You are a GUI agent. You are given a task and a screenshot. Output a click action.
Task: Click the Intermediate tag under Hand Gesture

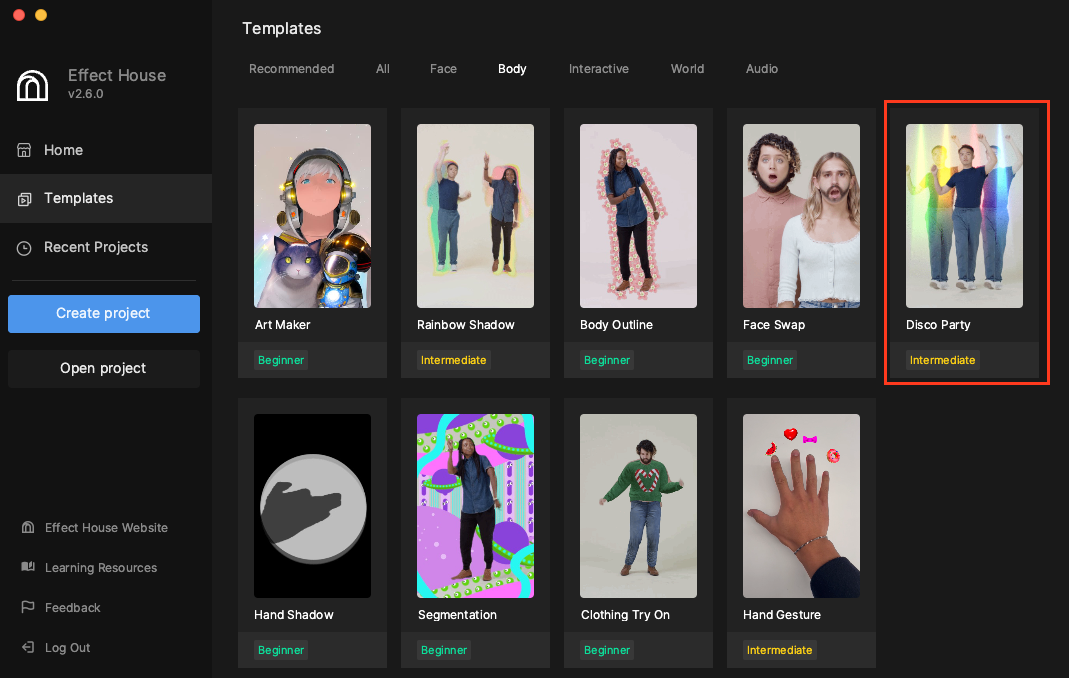(779, 650)
